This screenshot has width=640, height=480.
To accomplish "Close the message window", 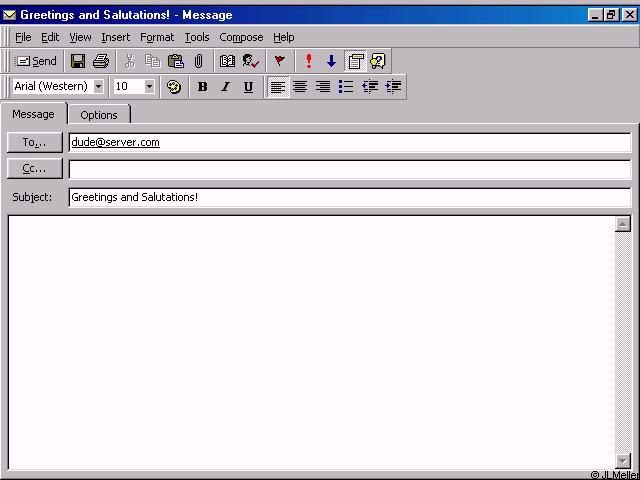I will [629, 15].
